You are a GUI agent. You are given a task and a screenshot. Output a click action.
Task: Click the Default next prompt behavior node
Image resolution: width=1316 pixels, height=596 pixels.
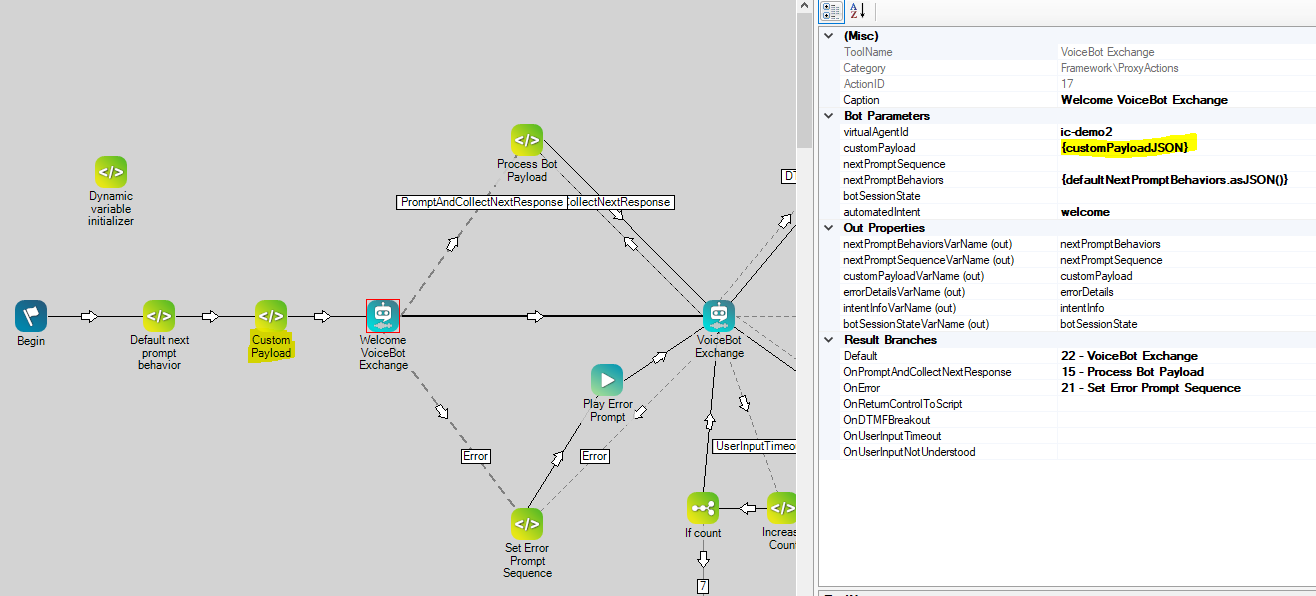(159, 316)
